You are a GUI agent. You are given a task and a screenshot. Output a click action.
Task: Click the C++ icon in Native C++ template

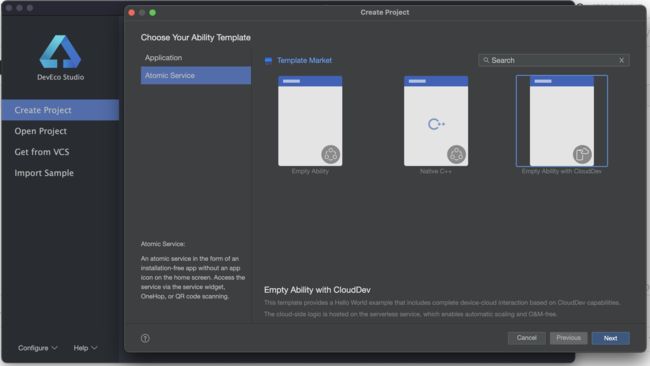tap(436, 124)
